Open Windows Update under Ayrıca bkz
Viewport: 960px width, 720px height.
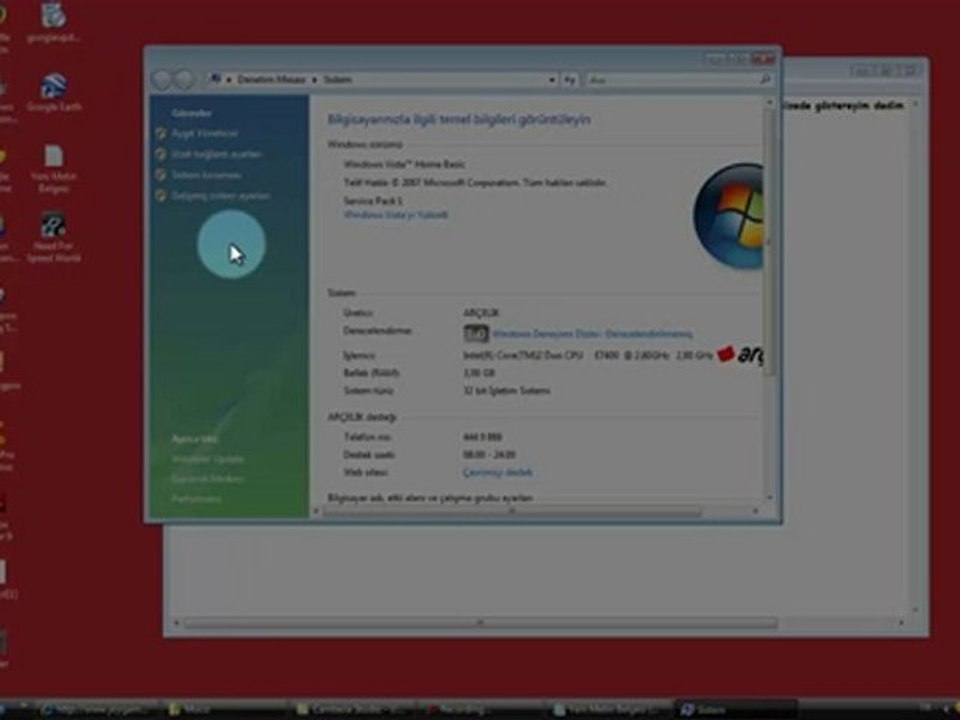coord(208,459)
